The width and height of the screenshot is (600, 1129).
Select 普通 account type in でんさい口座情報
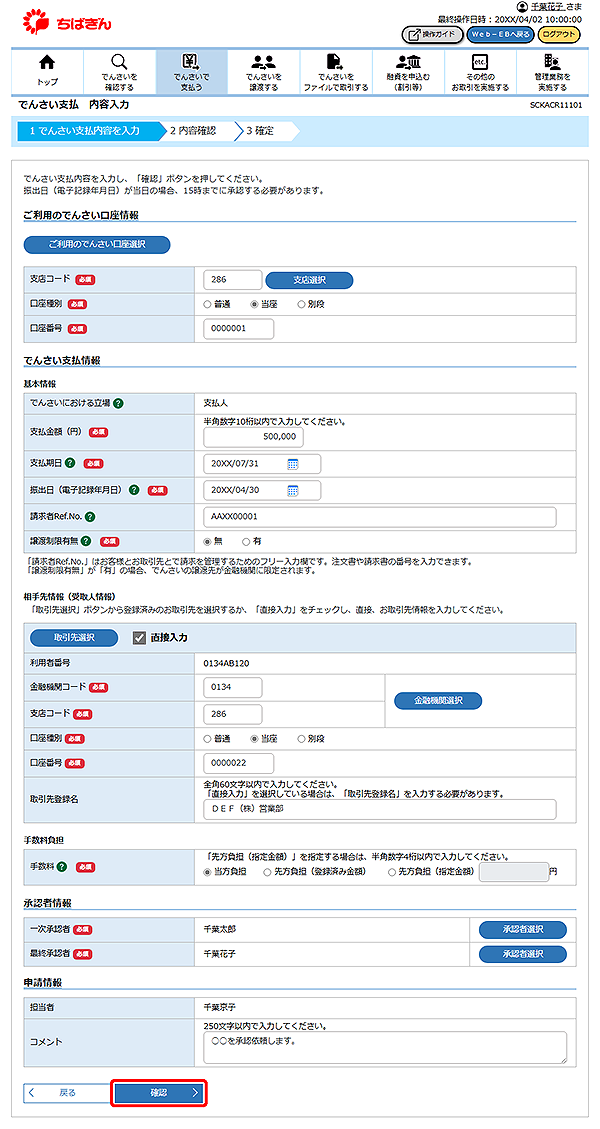click(x=208, y=303)
